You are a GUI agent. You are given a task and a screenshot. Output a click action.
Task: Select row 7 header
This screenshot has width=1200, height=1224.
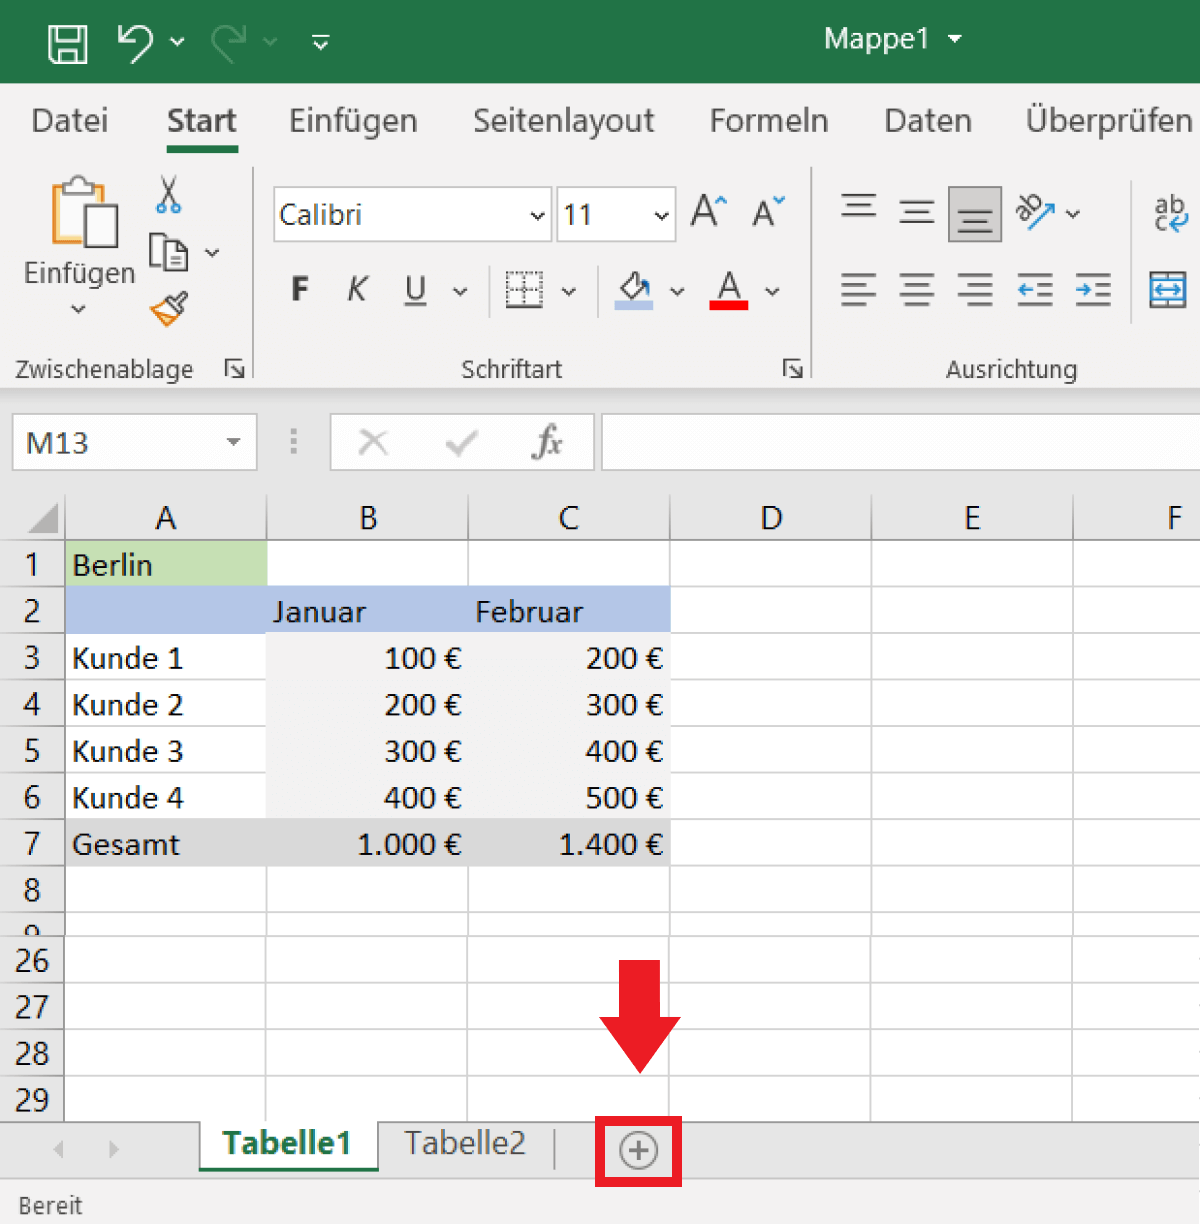(32, 843)
